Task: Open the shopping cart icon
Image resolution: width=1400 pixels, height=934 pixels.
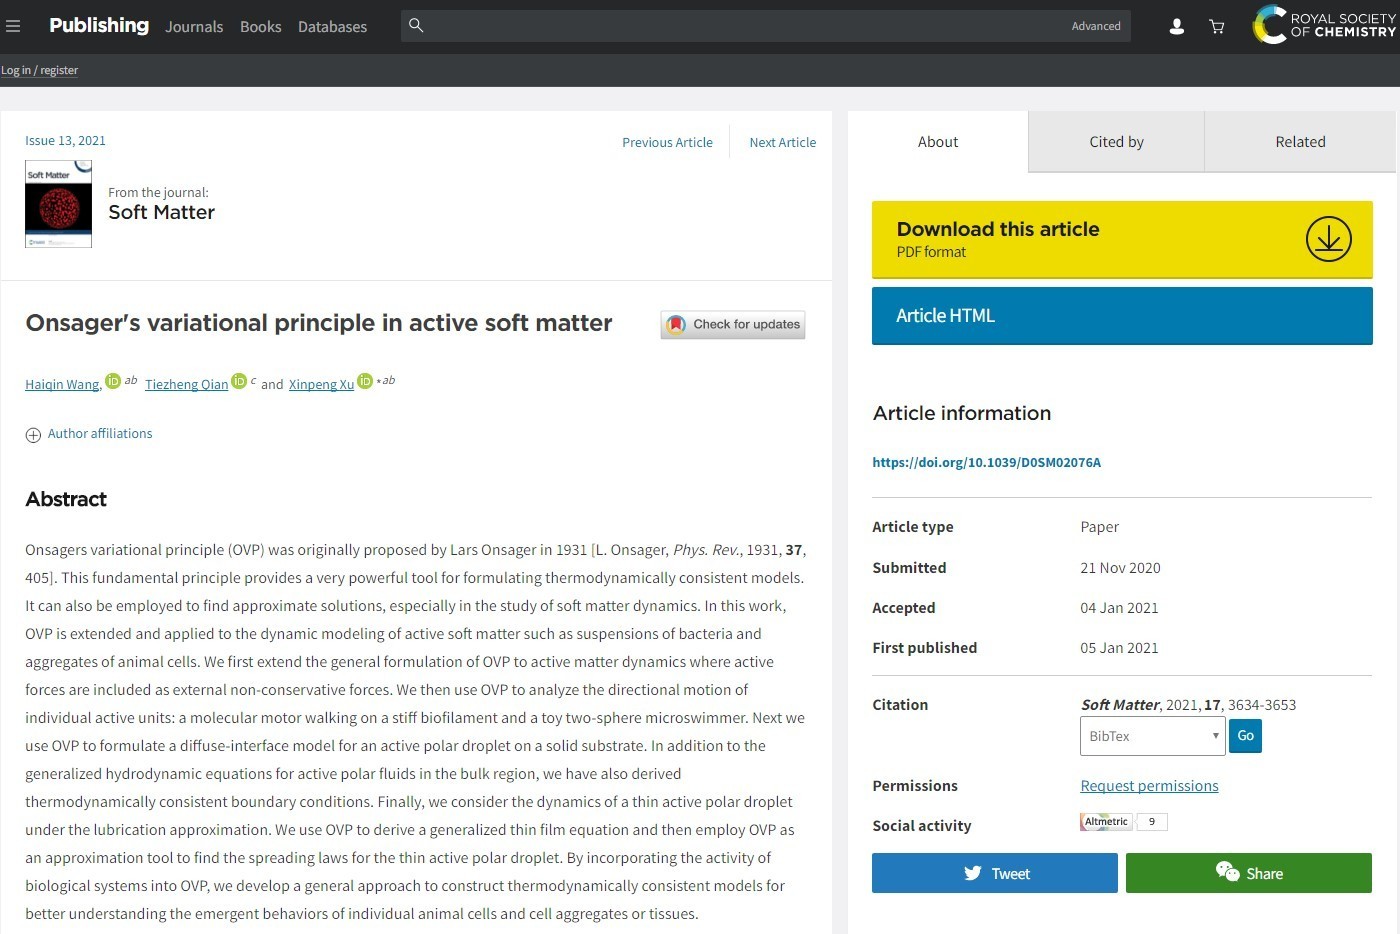Action: click(x=1217, y=27)
